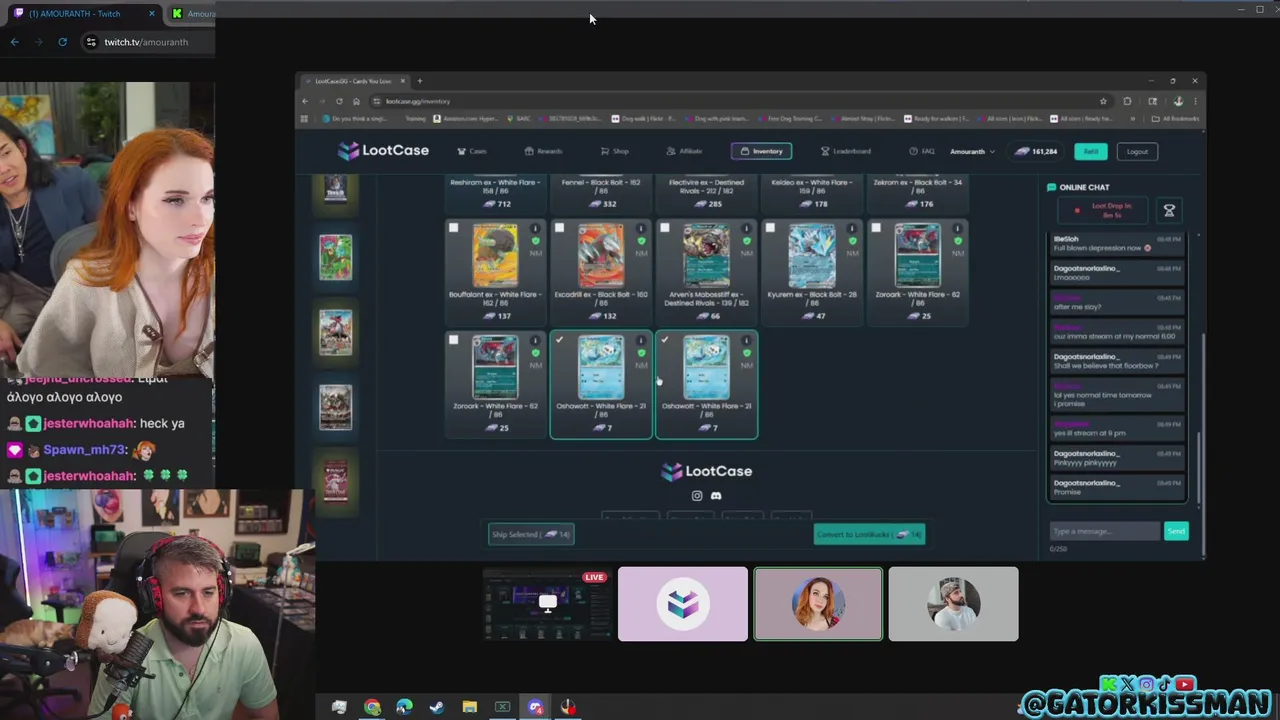Tick the bottom-row Zoroark card checkbox
1280x720 pixels.
point(453,340)
